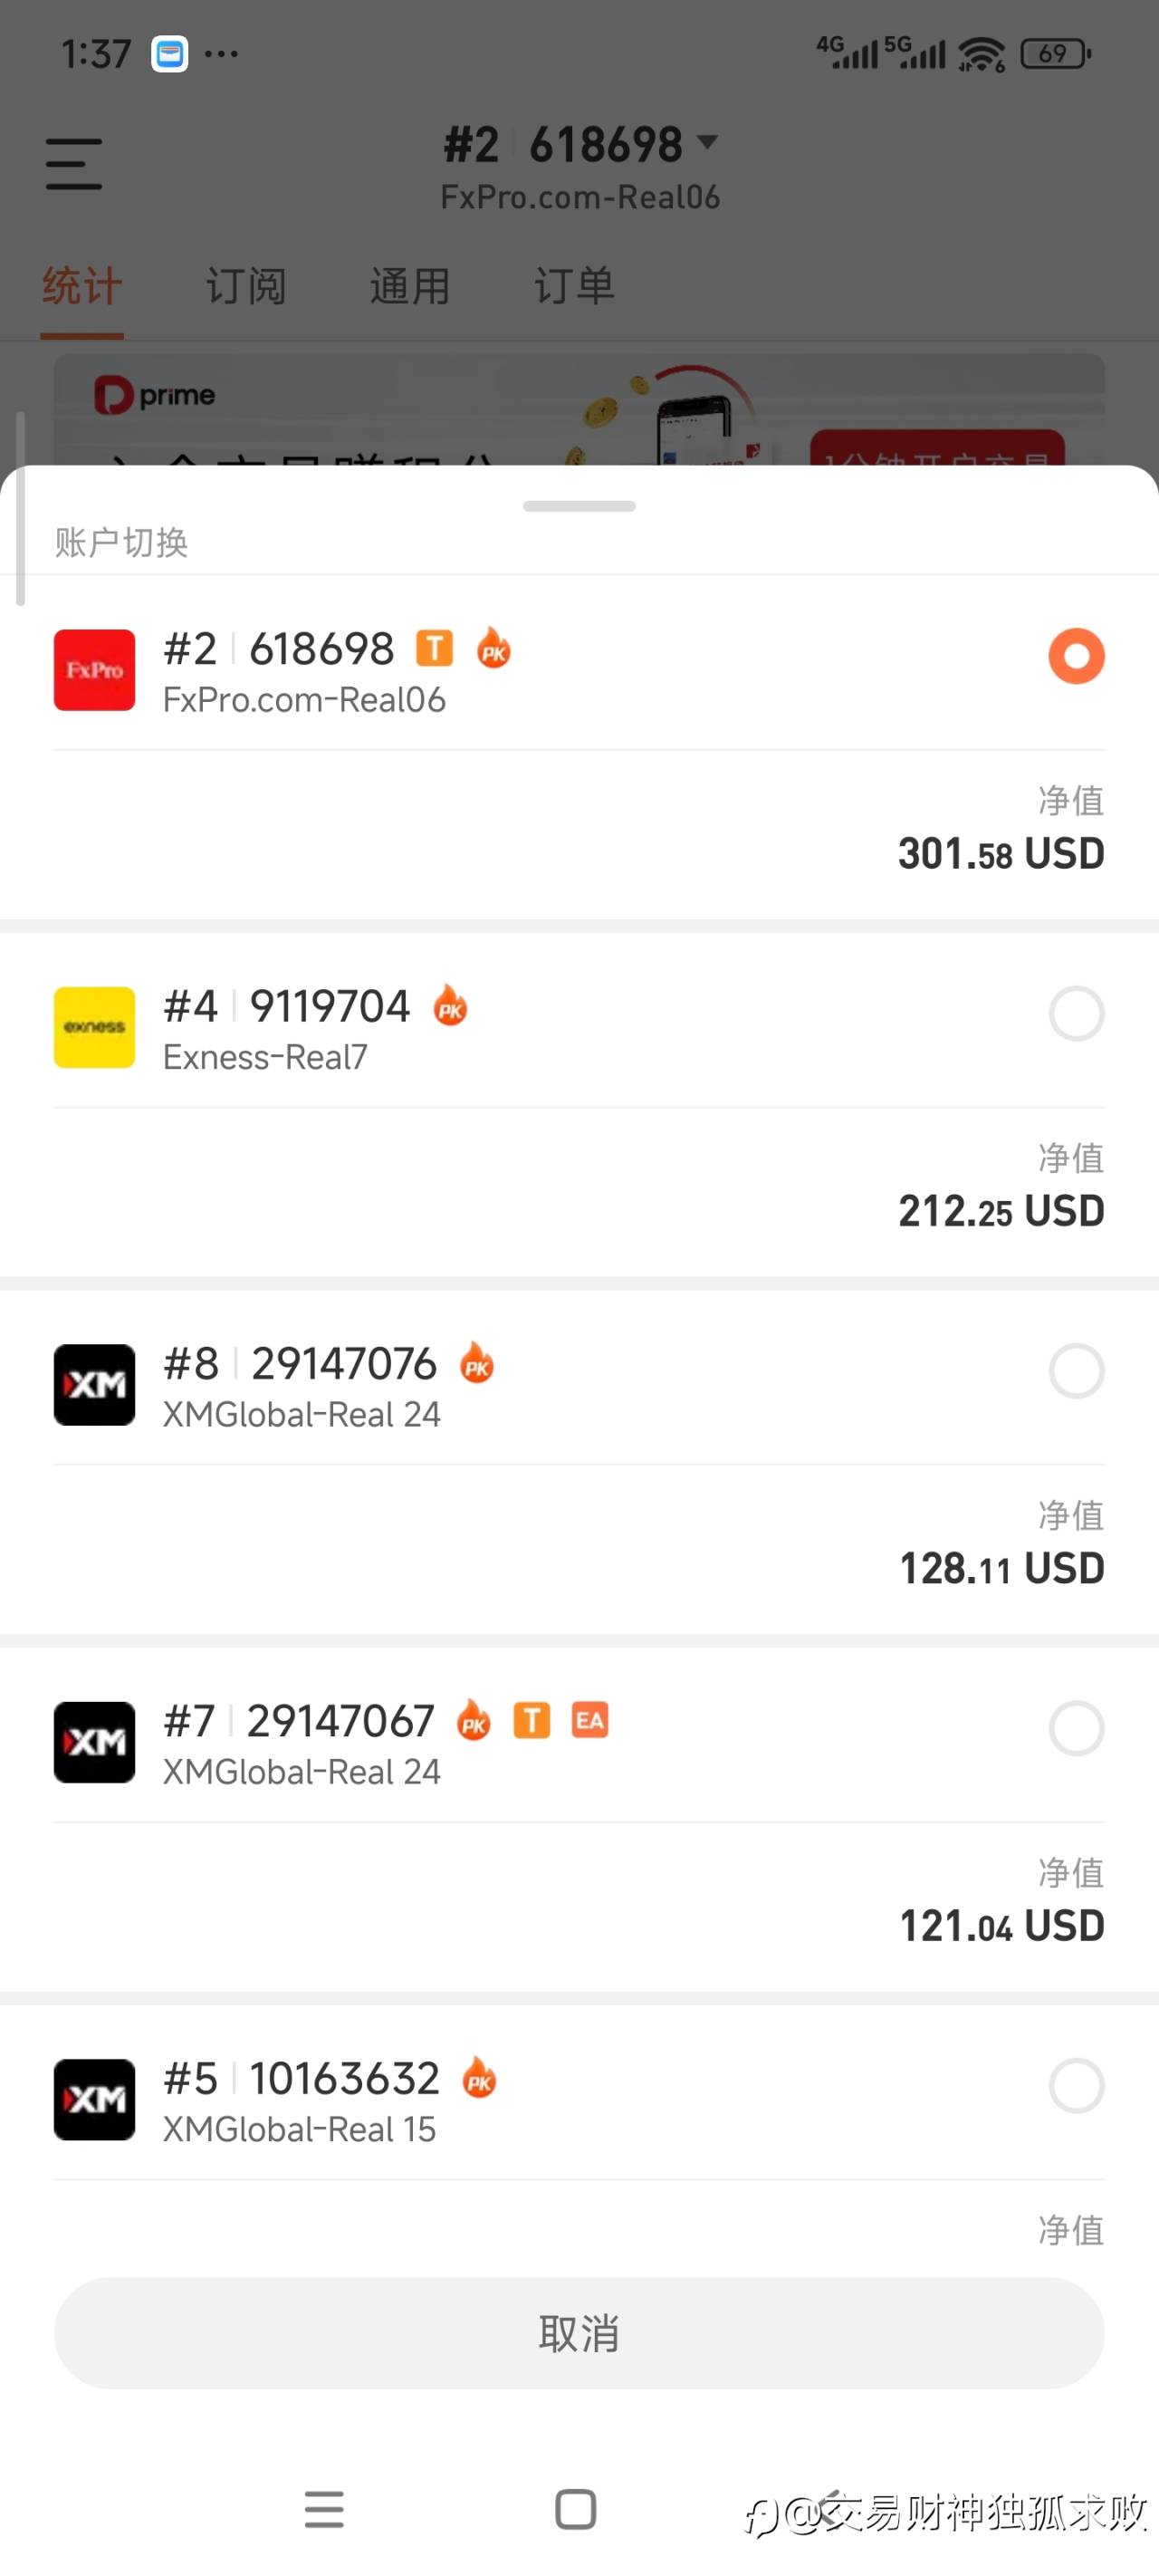Select the Exness 9119704 account radio button
Viewport: 1159px width, 2576px height.
[1076, 1014]
